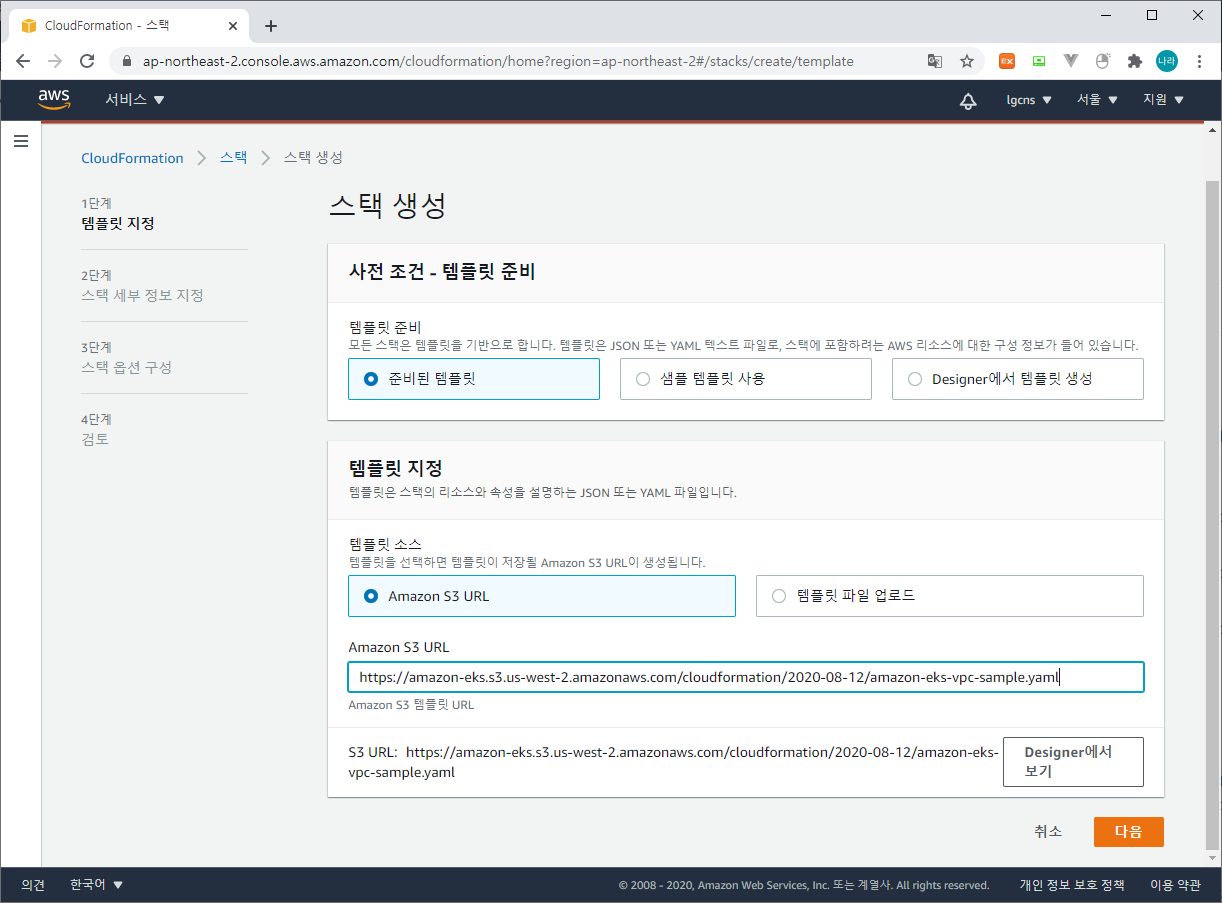1222x903 pixels.
Task: Open the 한국어 language selector
Action: pos(96,885)
